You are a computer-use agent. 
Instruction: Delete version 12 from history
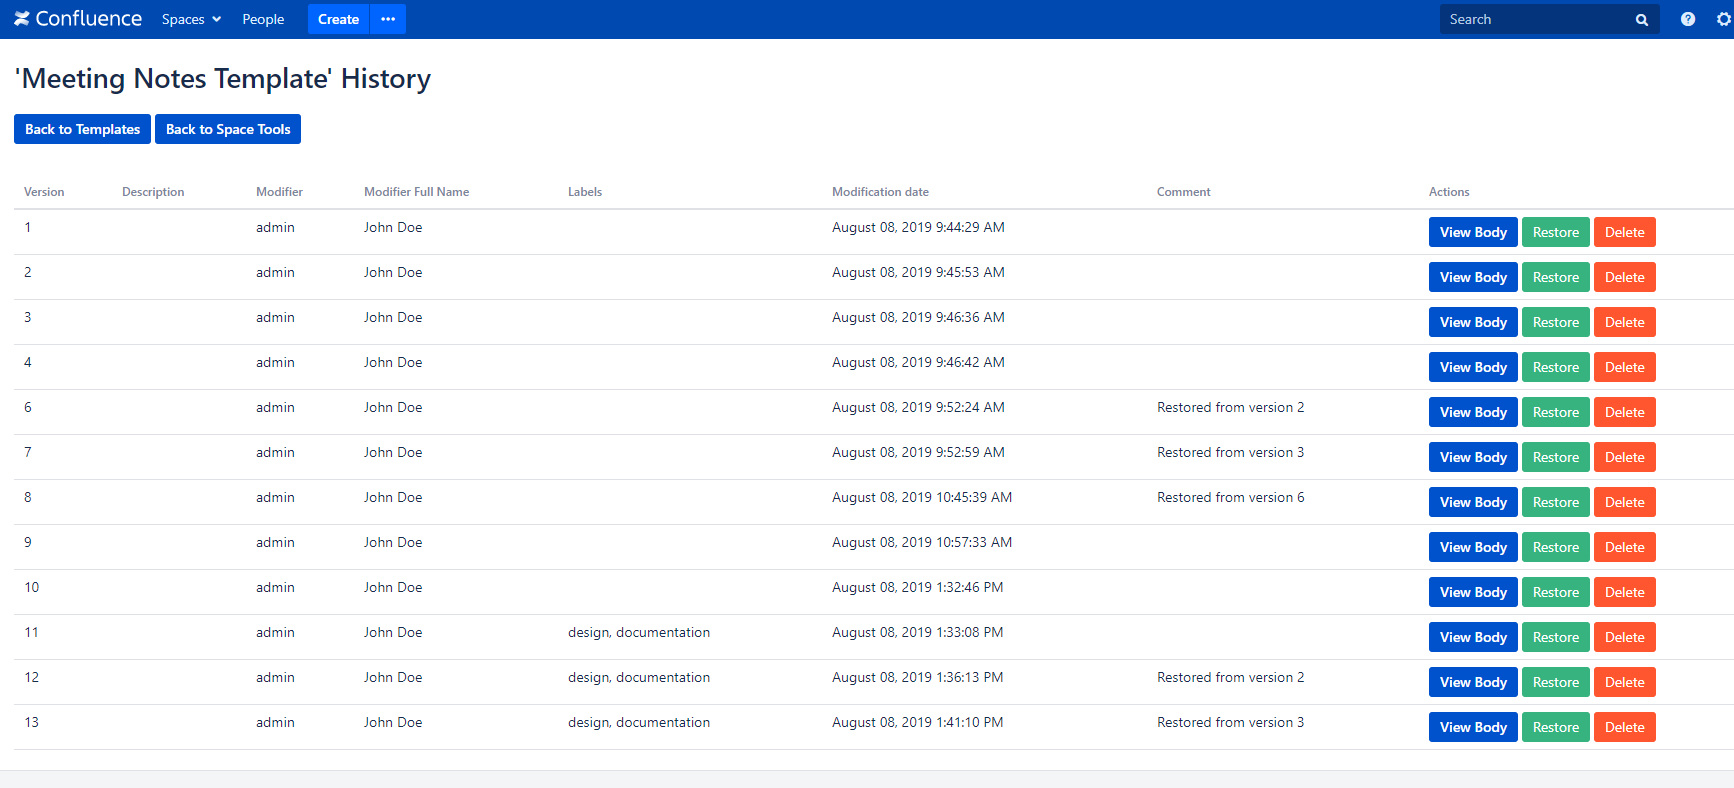click(1624, 682)
